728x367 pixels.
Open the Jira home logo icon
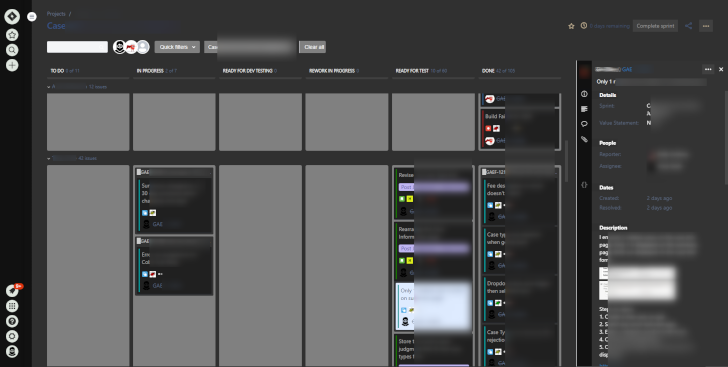[12, 17]
